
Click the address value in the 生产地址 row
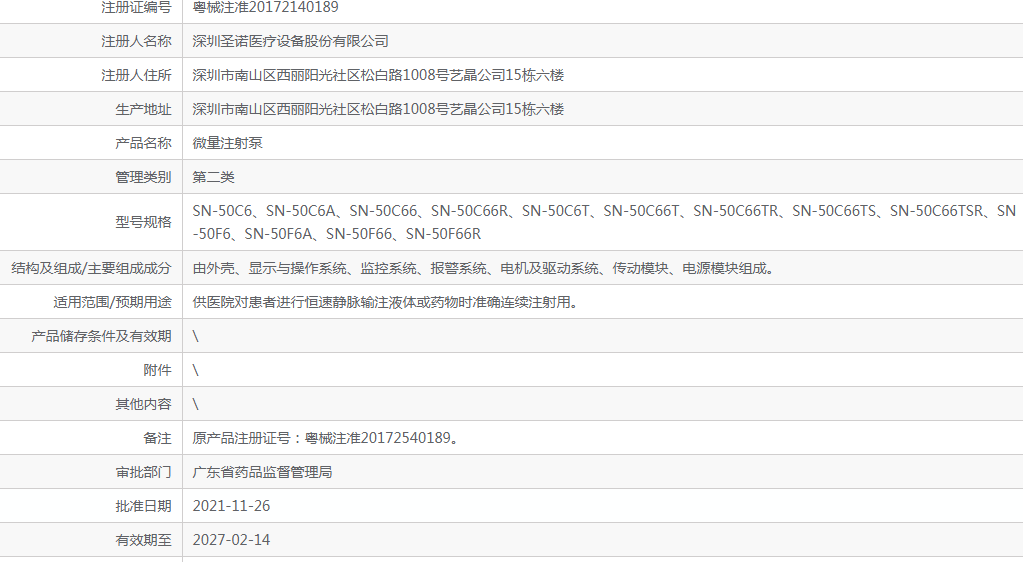(378, 110)
